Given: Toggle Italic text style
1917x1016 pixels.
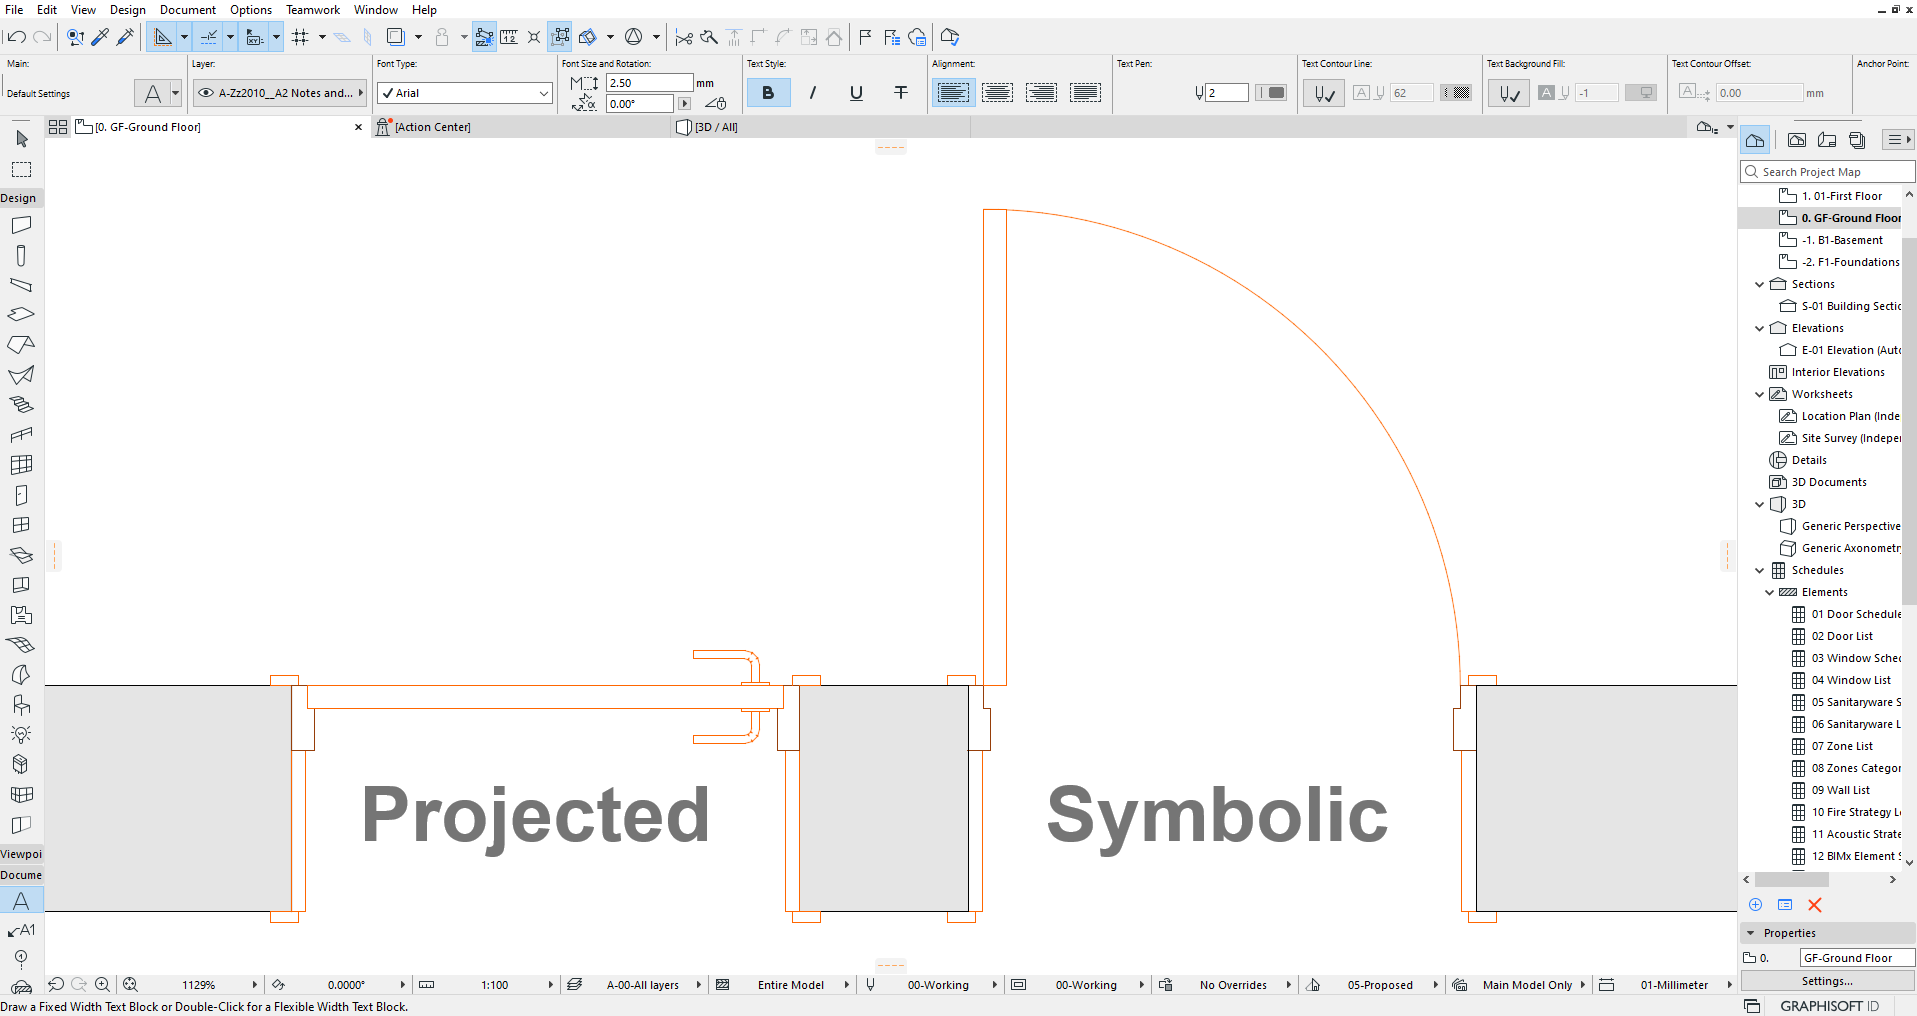Looking at the screenshot, I should 812,93.
